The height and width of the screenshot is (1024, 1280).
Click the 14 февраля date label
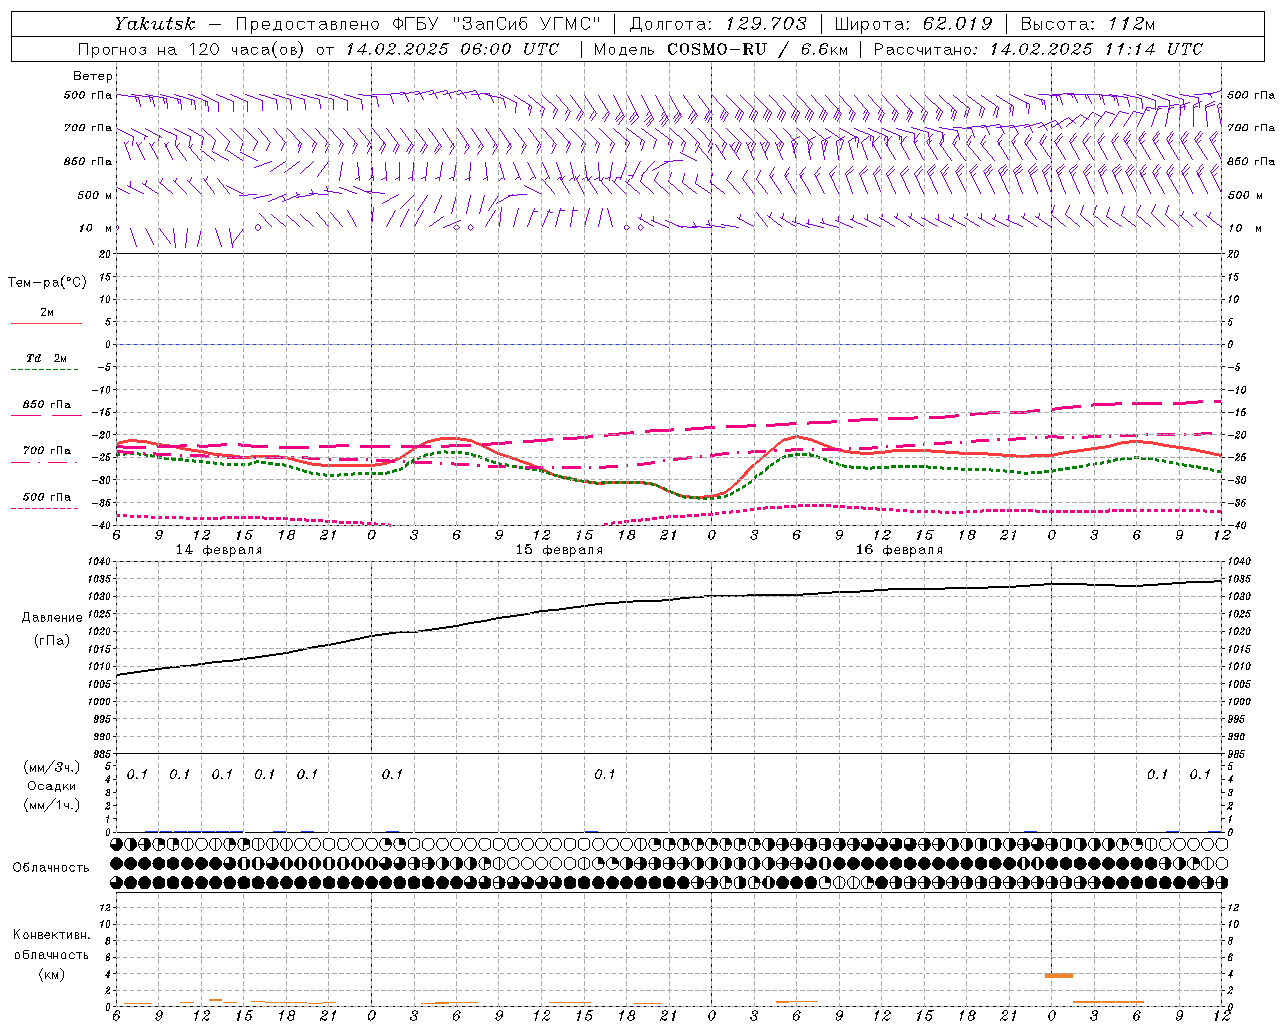(219, 550)
